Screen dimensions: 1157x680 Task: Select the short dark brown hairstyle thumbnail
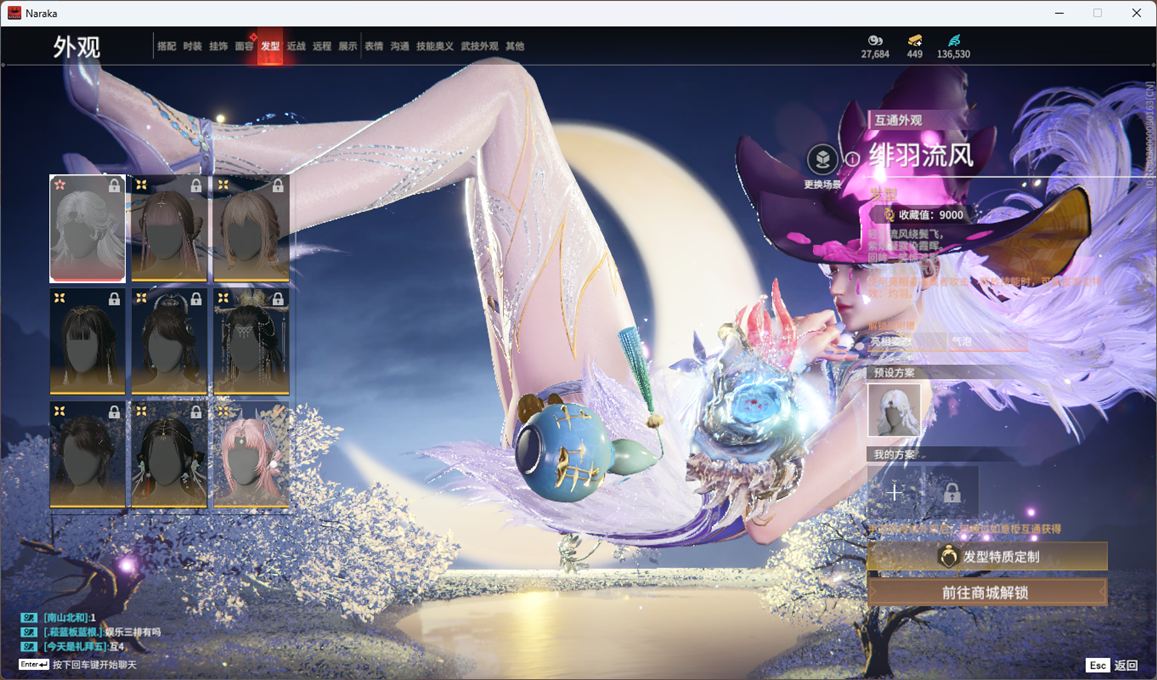click(87, 455)
